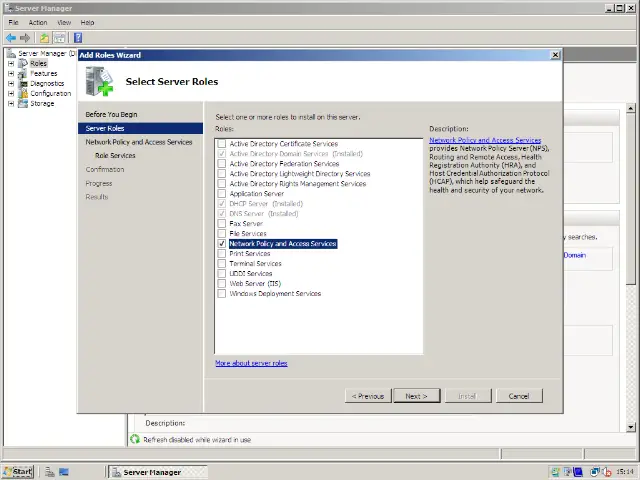Select Role Services wizard step
The image size is (640, 480).
click(115, 156)
